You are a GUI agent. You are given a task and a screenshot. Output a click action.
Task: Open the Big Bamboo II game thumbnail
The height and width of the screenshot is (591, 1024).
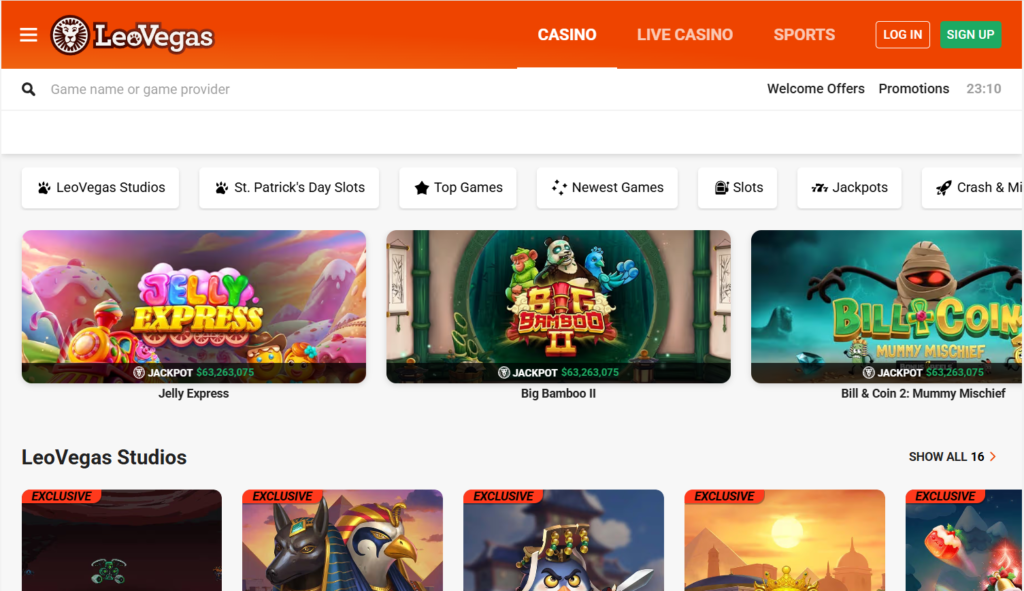pyautogui.click(x=558, y=306)
